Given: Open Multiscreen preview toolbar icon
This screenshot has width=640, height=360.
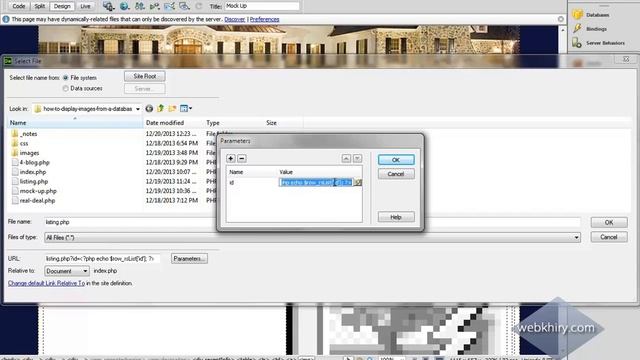Looking at the screenshot, I should [x=108, y=6].
